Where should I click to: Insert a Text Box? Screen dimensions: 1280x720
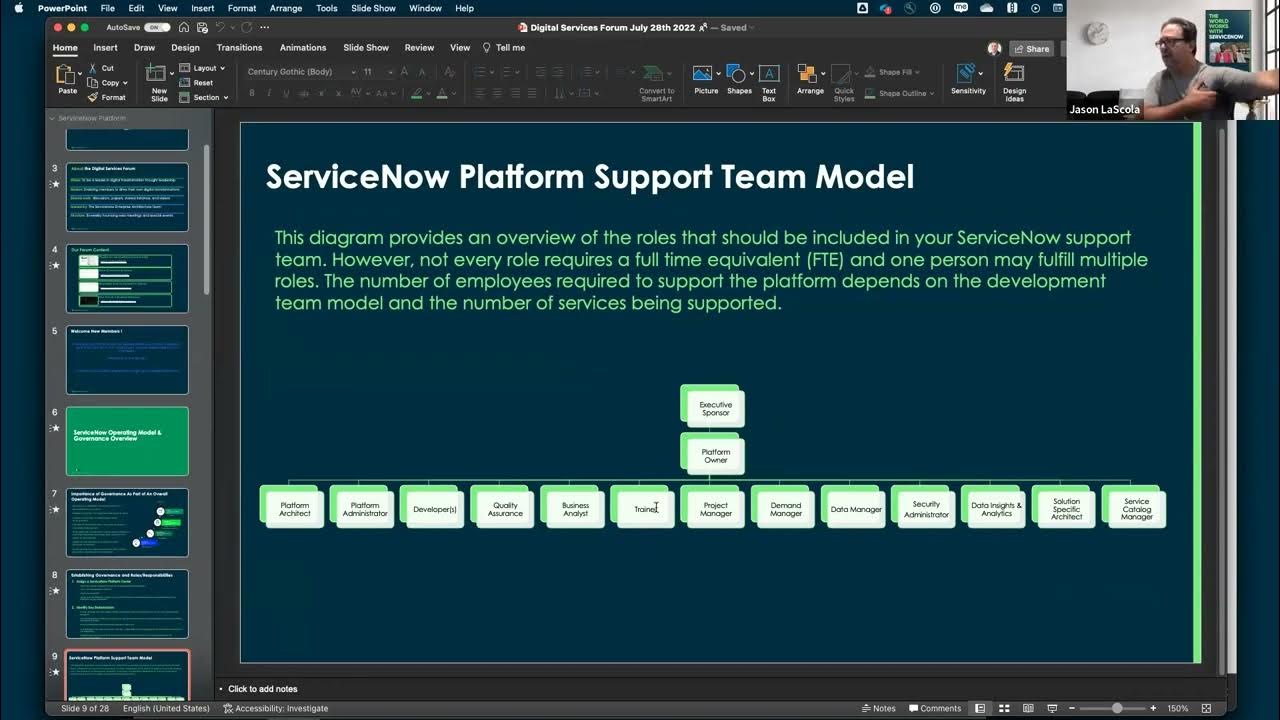[769, 82]
